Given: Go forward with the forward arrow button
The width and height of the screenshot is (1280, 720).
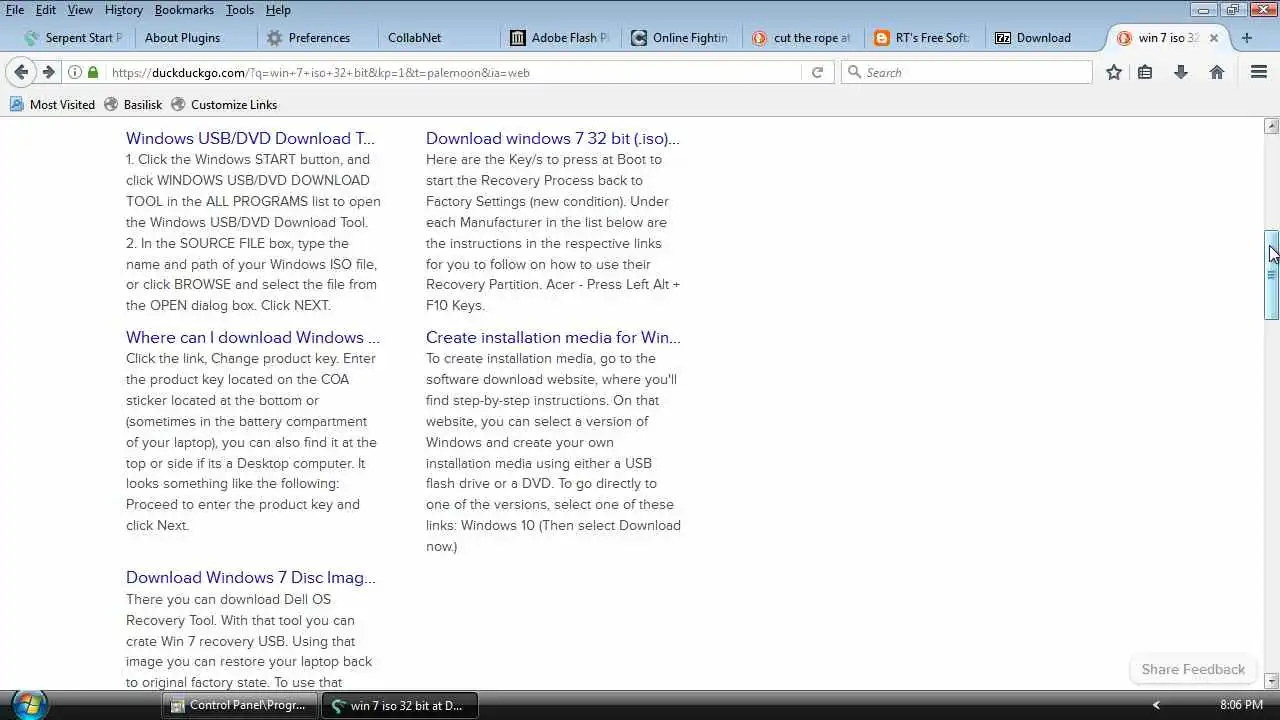Looking at the screenshot, I should click(48, 72).
